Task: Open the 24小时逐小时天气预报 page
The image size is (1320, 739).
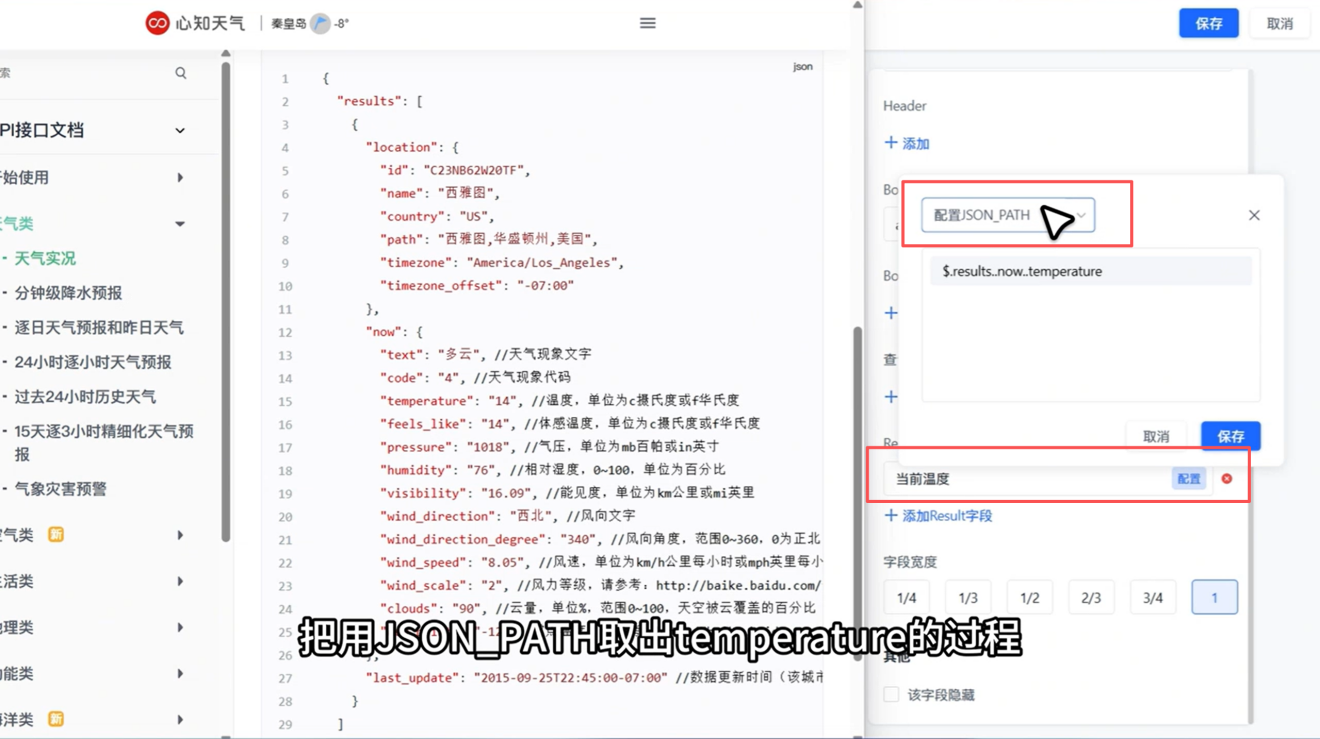Action: click(93, 362)
